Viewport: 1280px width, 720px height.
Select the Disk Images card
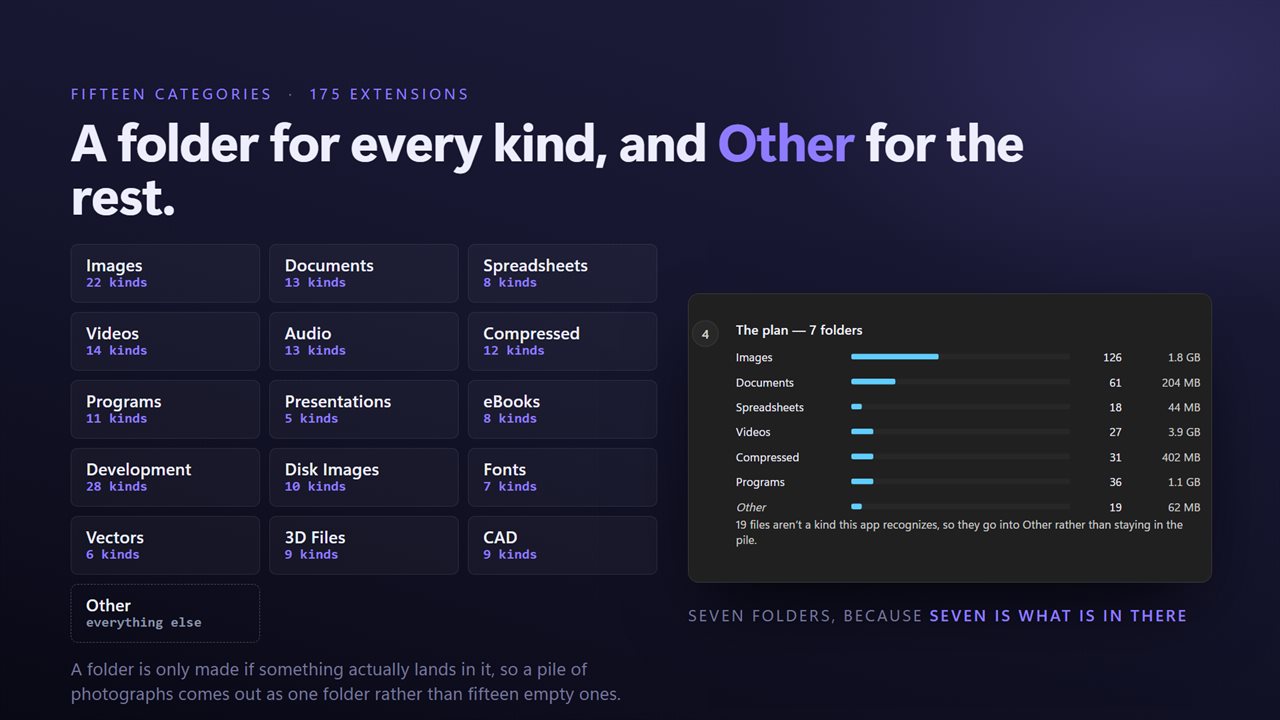pyautogui.click(x=364, y=477)
